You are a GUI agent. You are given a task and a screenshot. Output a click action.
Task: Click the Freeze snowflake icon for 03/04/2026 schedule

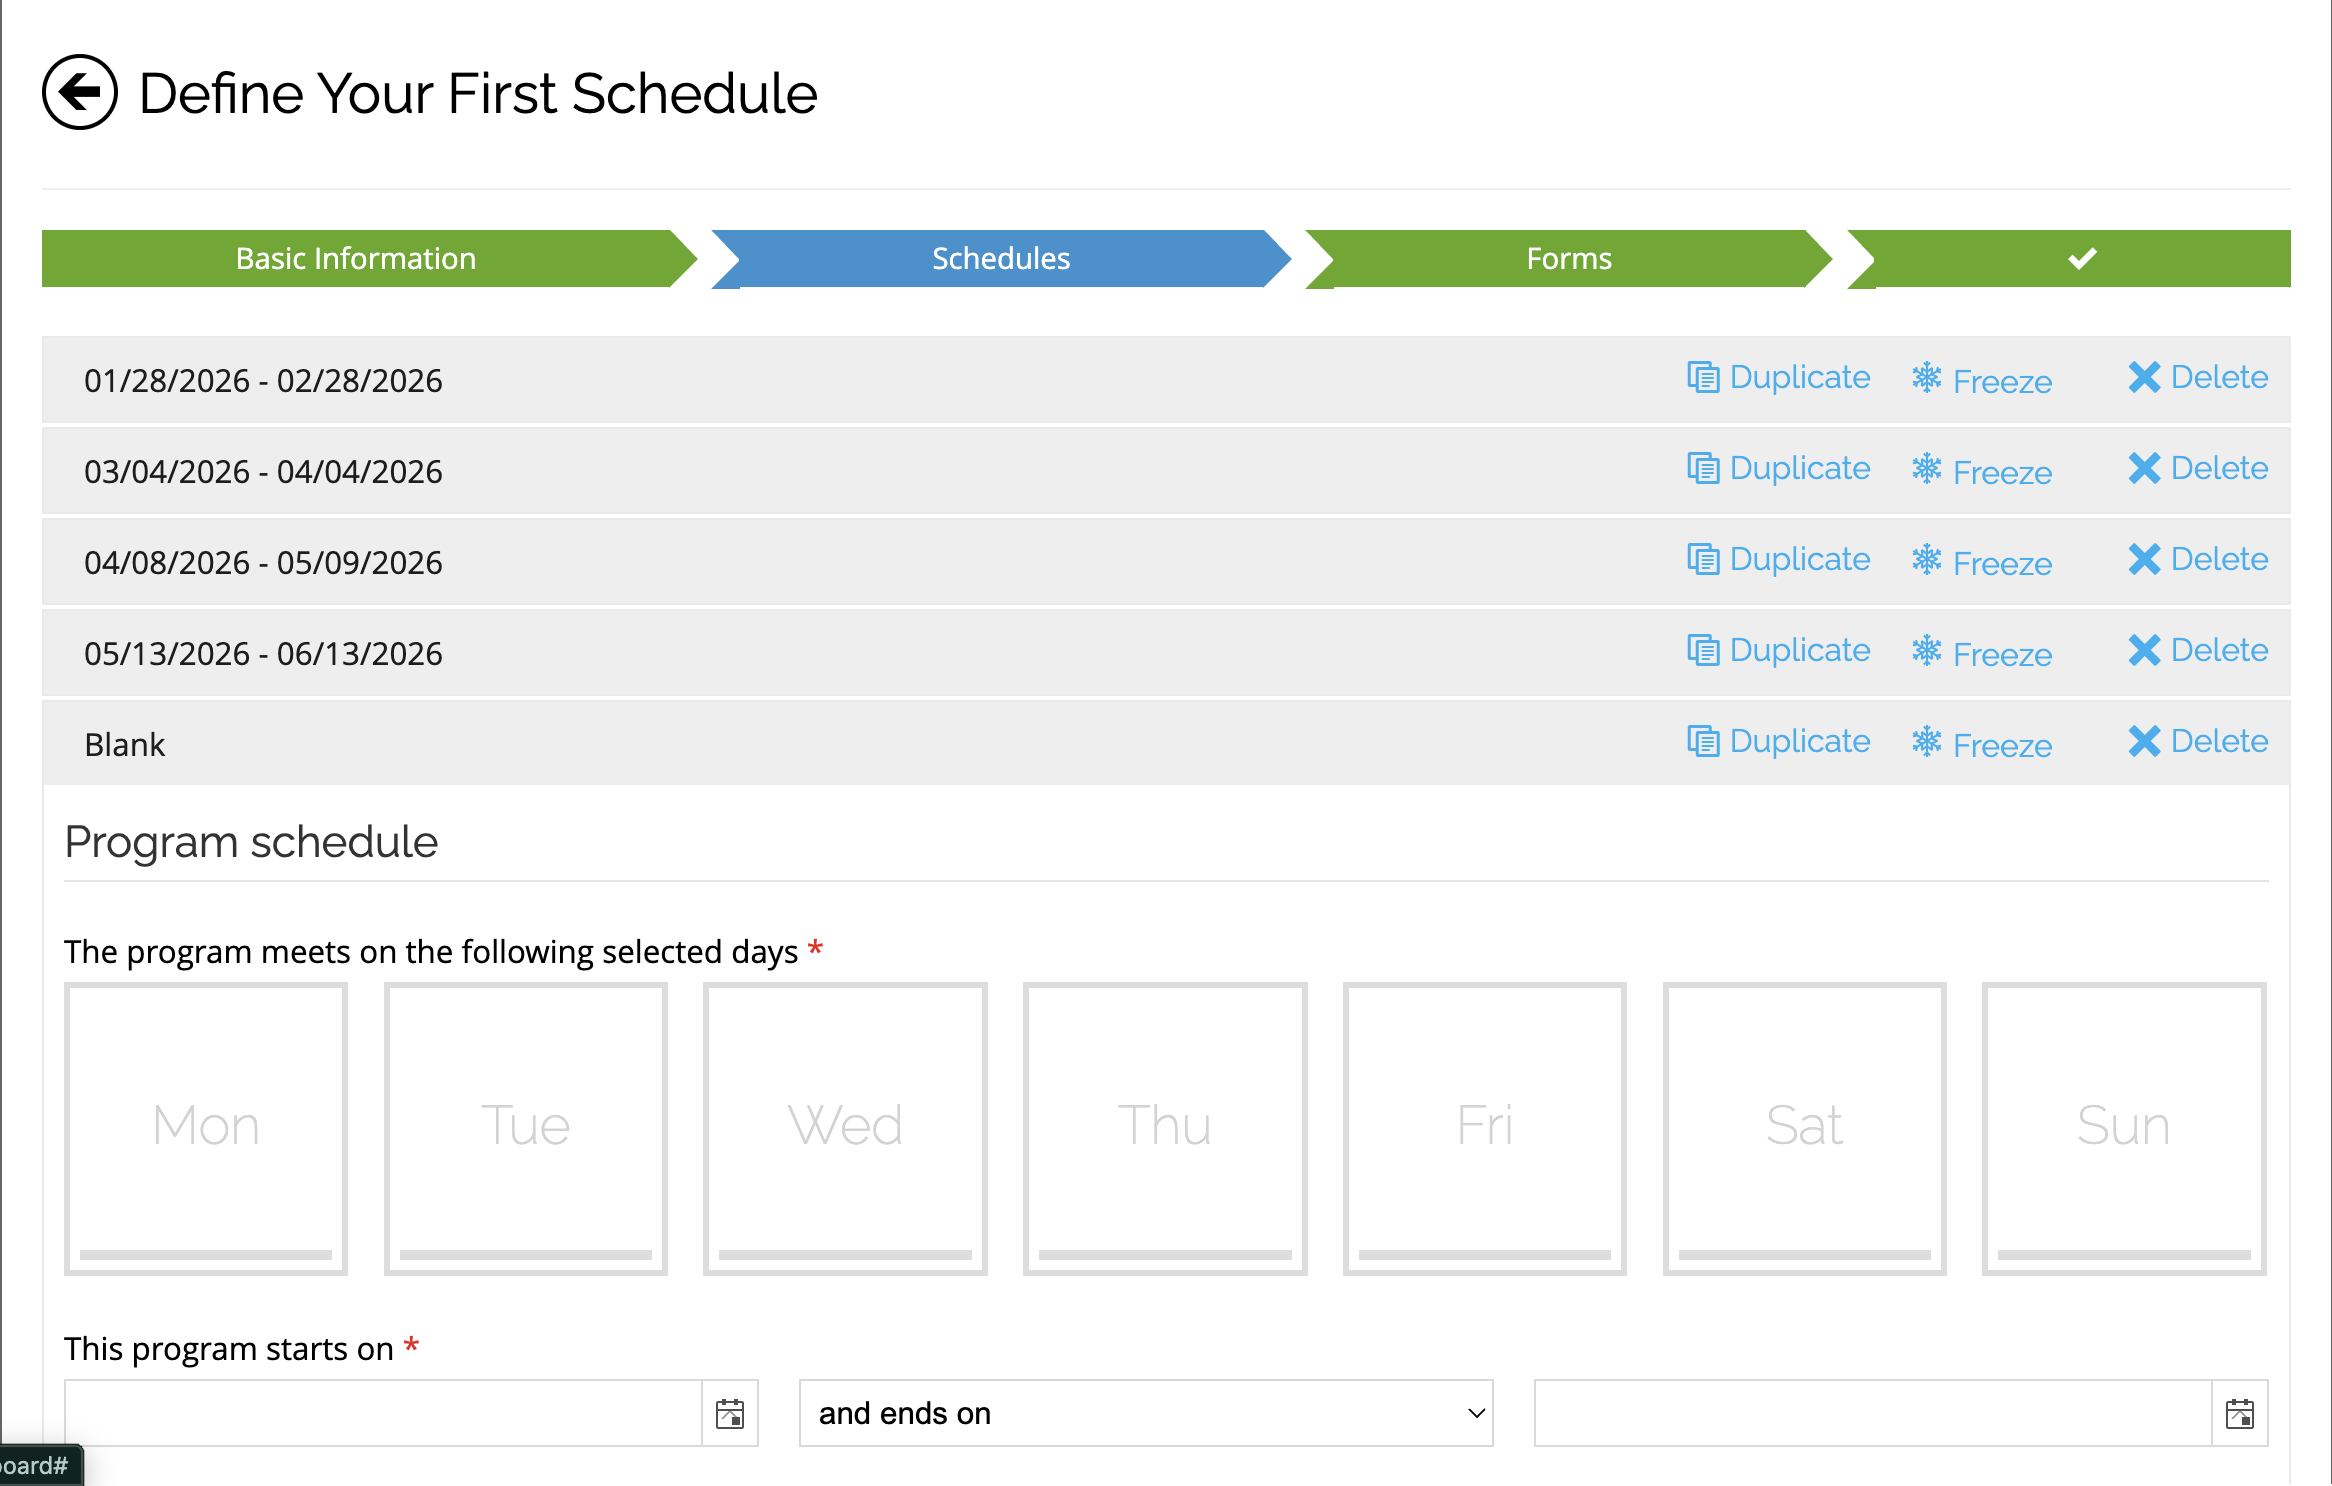[x=1926, y=468]
